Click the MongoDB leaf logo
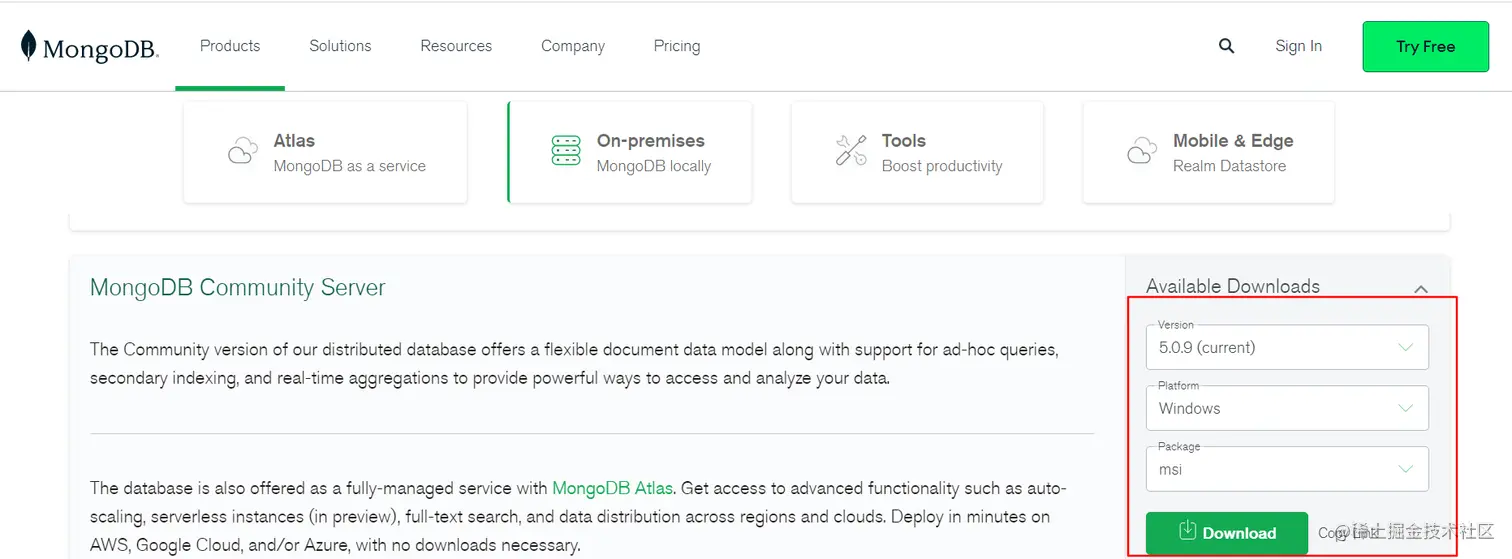Image resolution: width=1512 pixels, height=559 pixels. [x=29, y=46]
